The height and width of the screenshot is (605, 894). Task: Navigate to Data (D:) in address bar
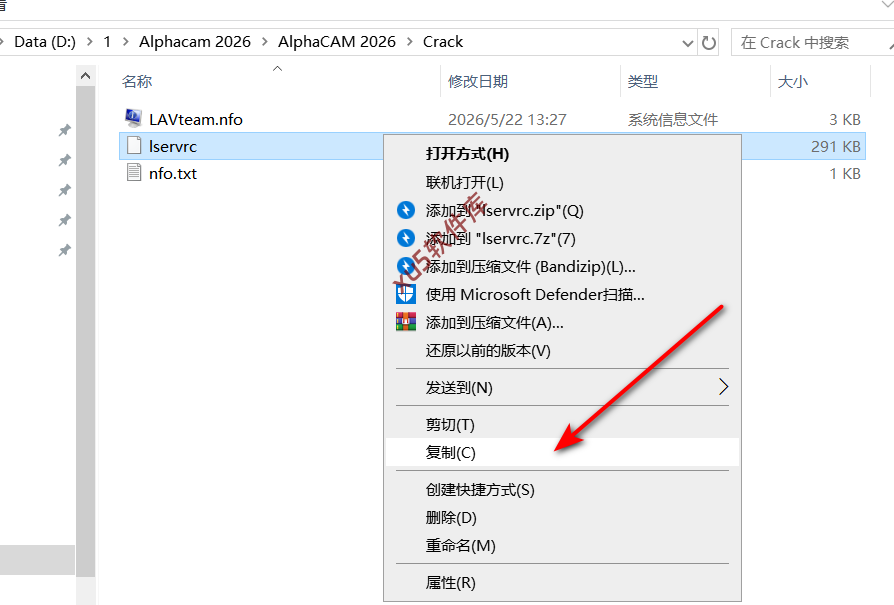[x=45, y=42]
